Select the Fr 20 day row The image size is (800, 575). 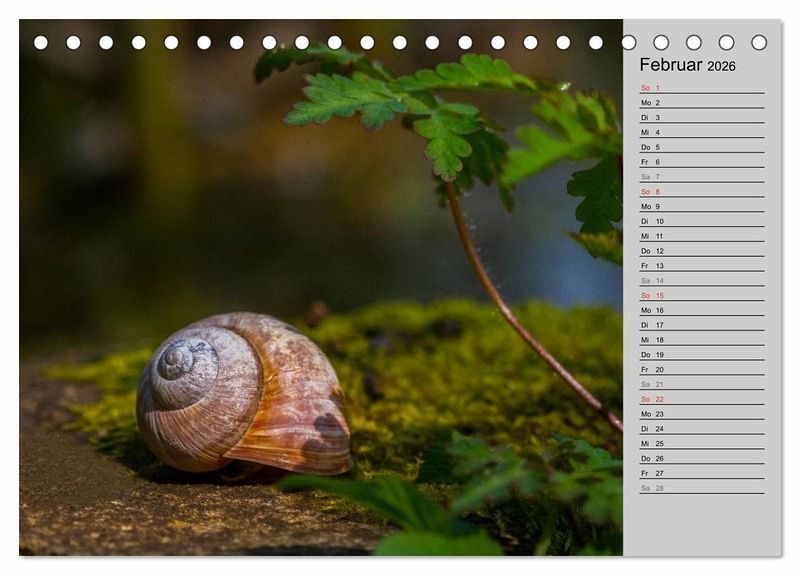[x=701, y=370]
